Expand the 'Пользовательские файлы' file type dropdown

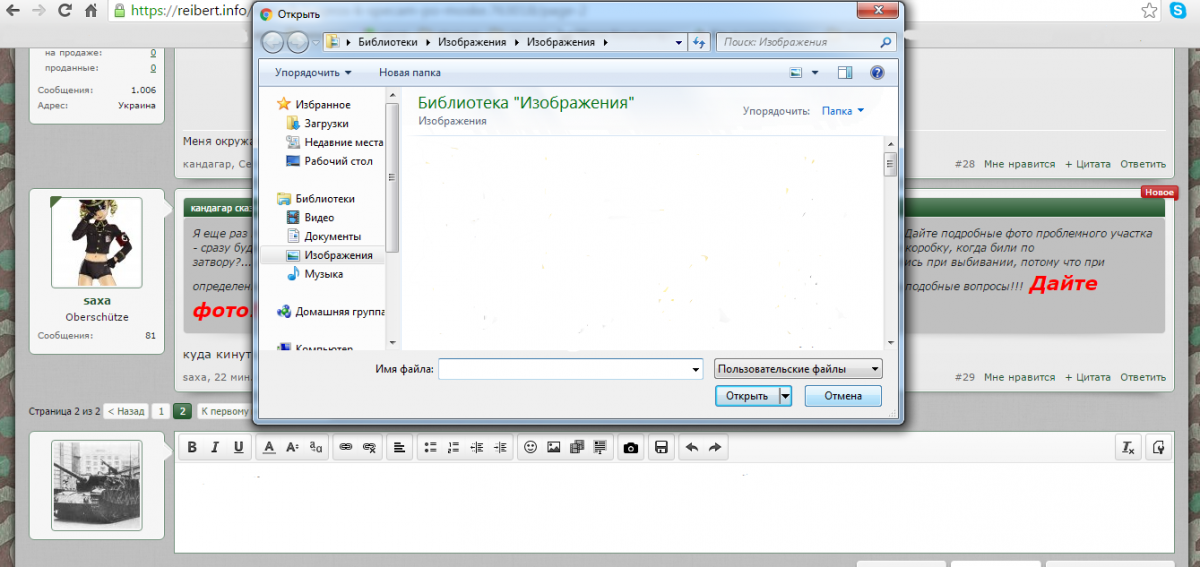tap(798, 369)
